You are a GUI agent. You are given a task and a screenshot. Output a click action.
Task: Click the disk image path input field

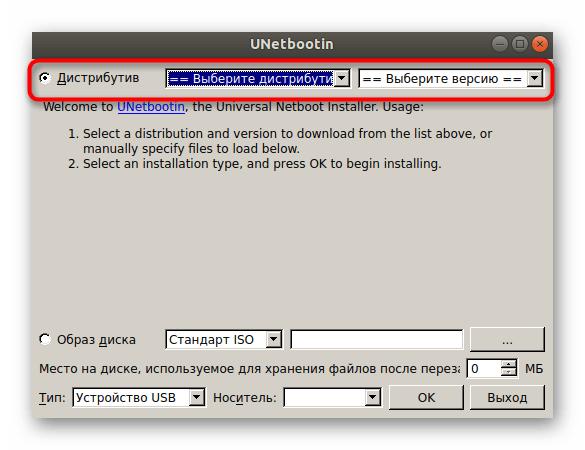[x=377, y=340]
